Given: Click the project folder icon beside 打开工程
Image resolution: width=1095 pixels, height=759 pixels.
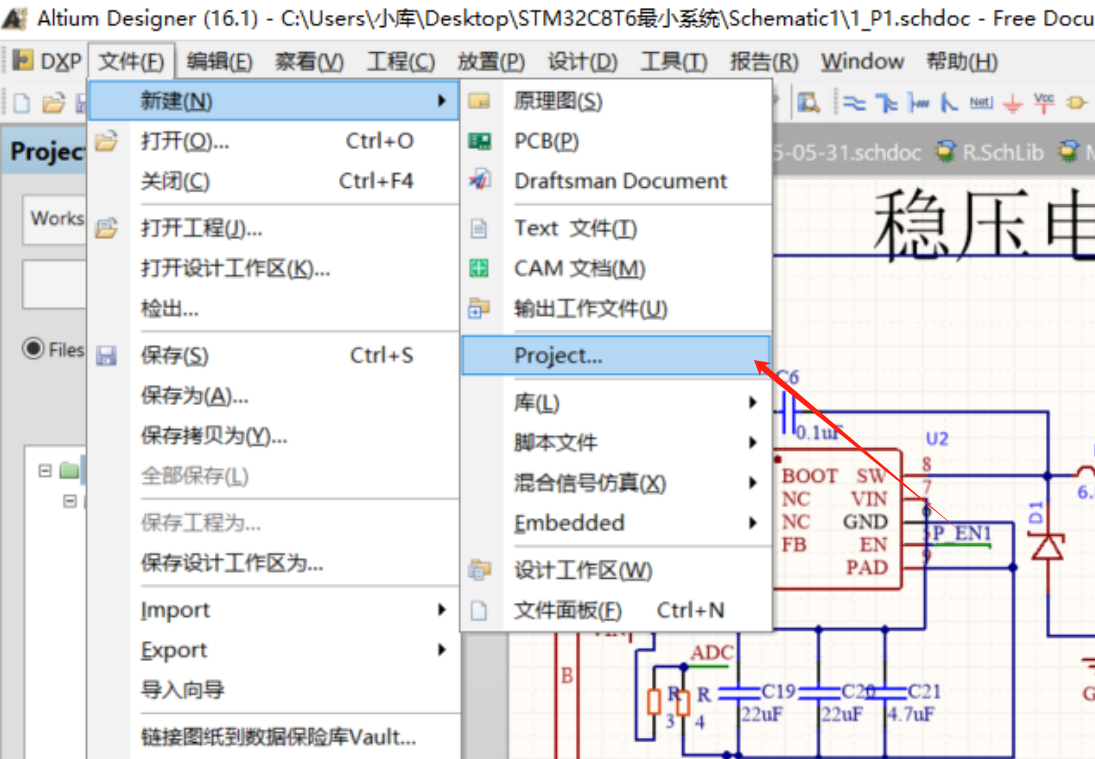Looking at the screenshot, I should (x=106, y=228).
